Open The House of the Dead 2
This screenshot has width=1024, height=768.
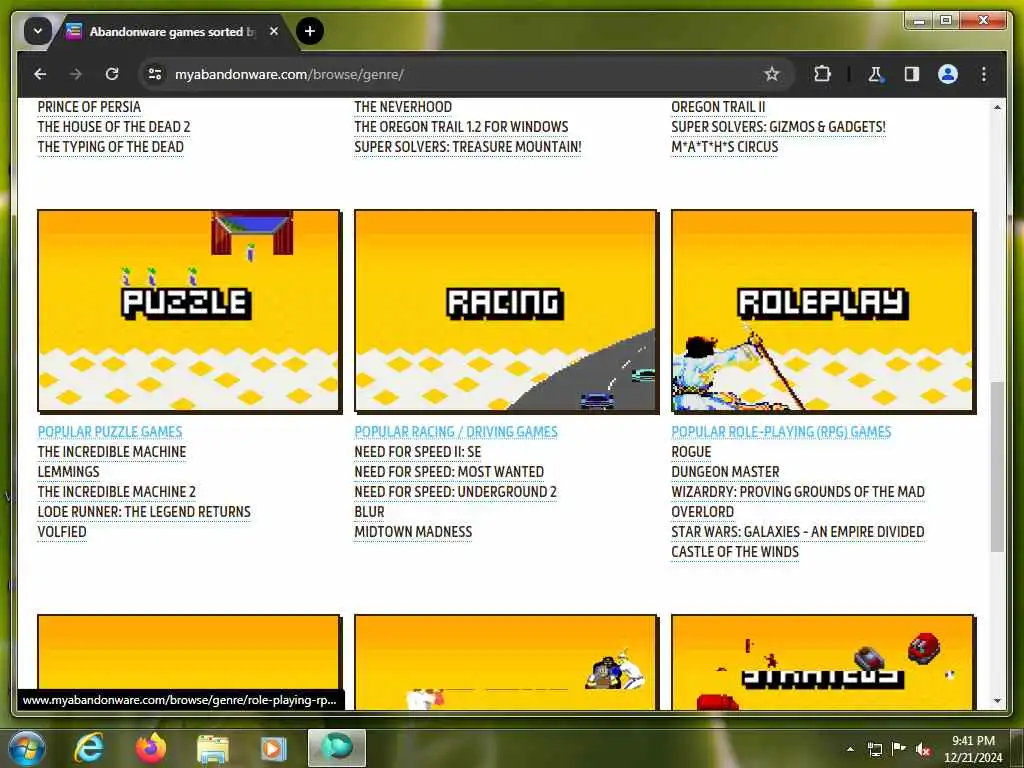pos(114,127)
